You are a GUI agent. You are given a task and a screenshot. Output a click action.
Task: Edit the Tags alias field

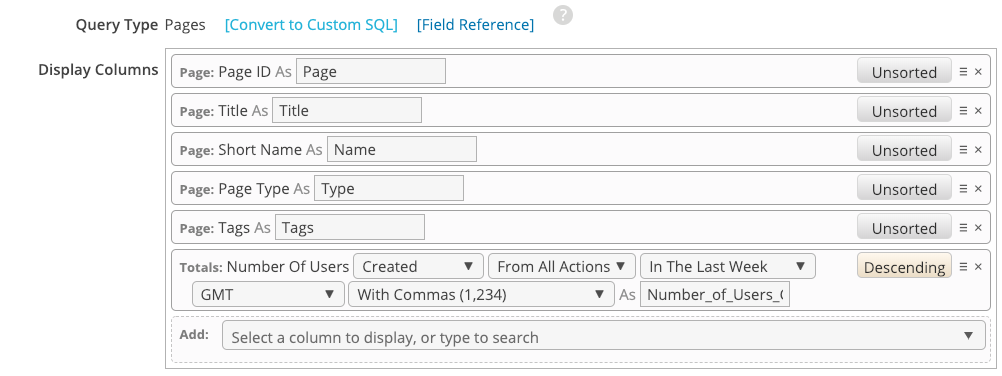[350, 228]
